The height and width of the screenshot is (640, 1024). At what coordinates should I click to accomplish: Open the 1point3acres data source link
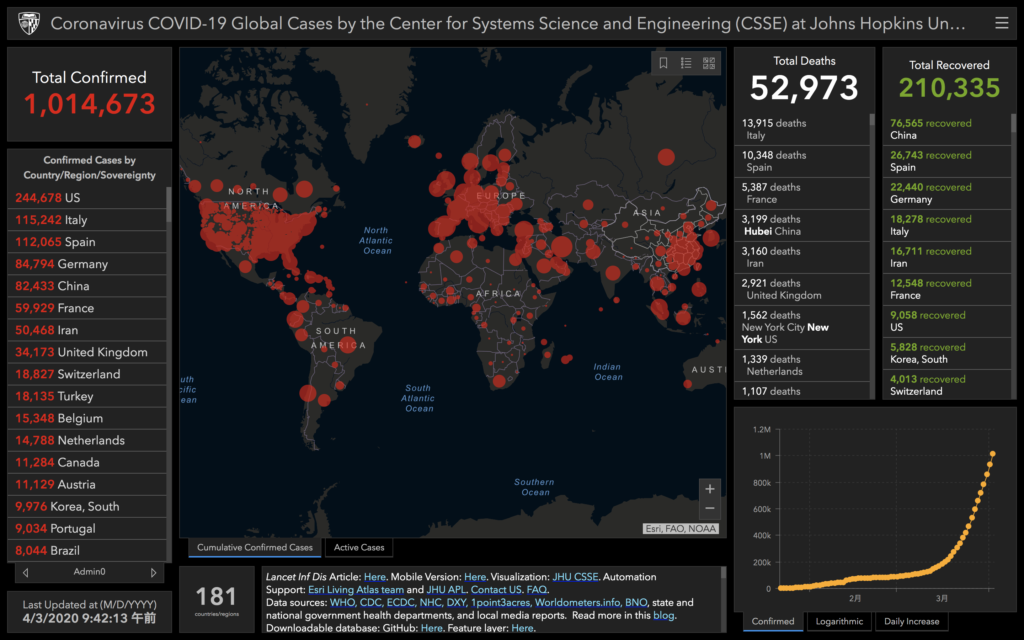pyautogui.click(x=502, y=602)
